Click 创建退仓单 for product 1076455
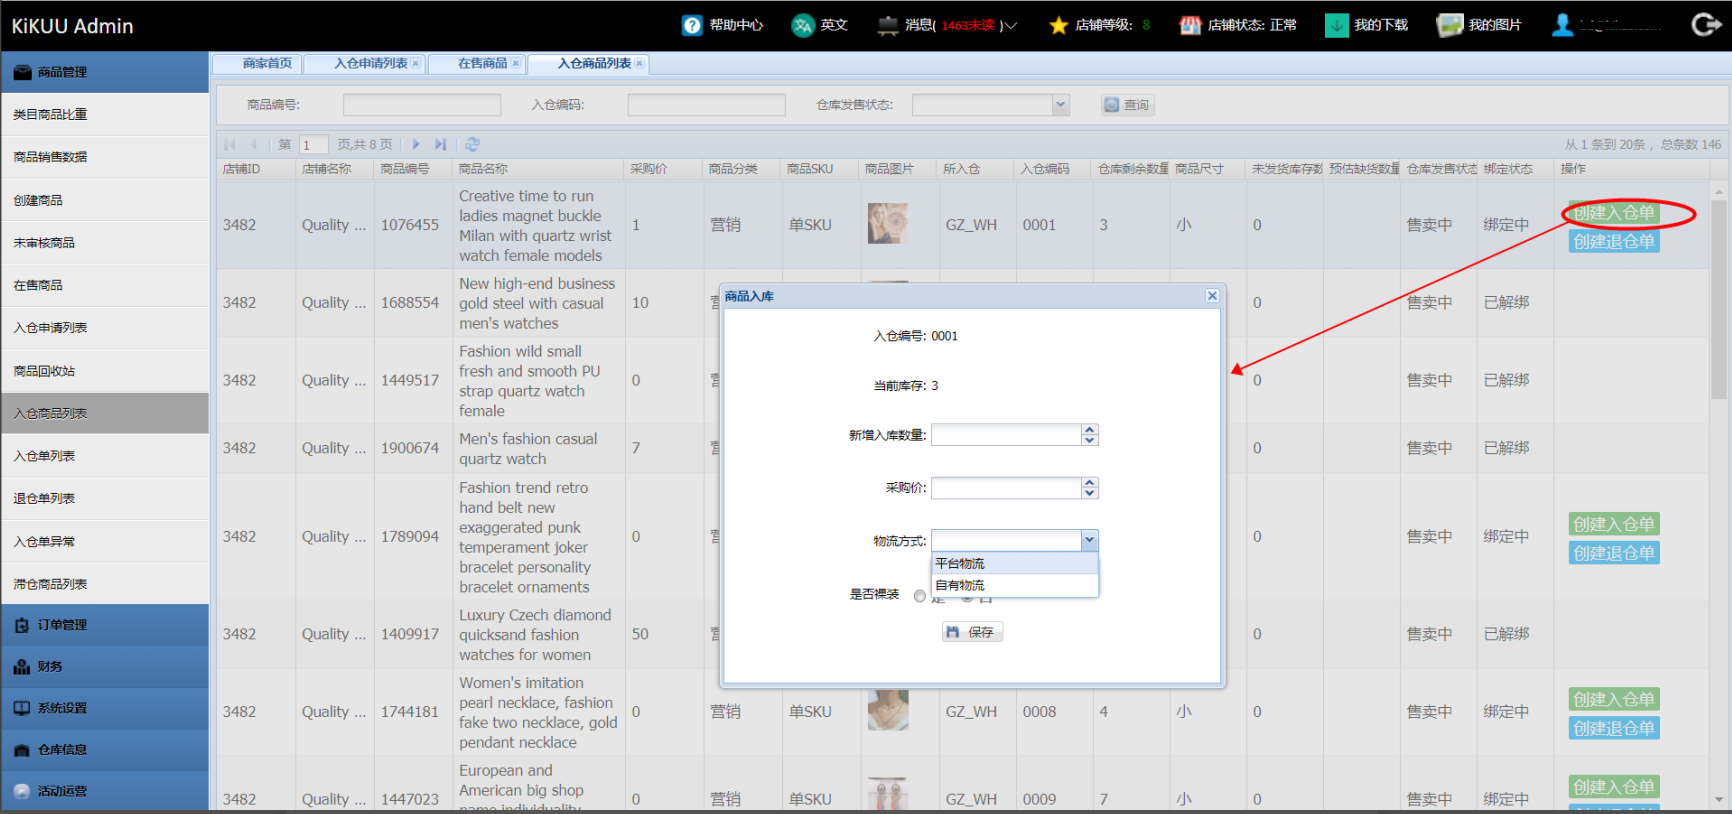Screen dimensions: 1732x814 tap(1614, 242)
